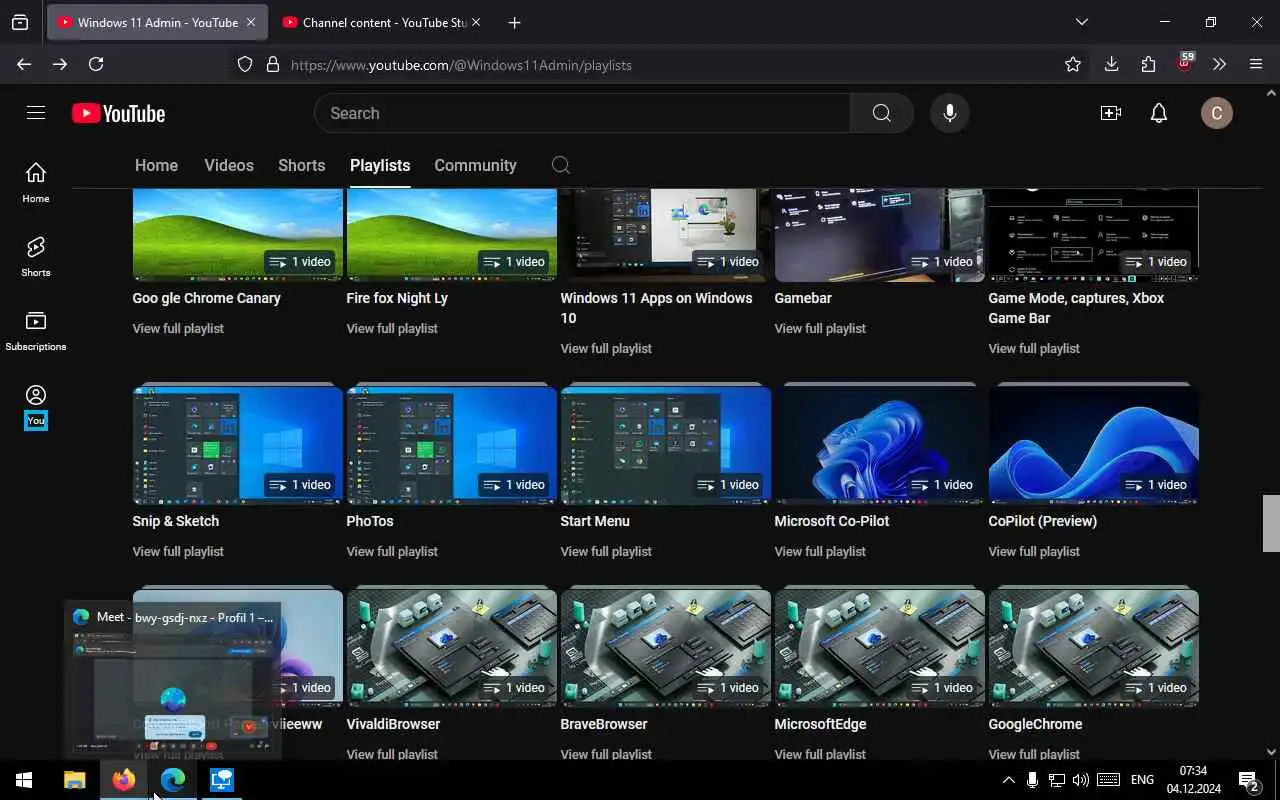Open the Snip & Sketch playlist thumbnail
The height and width of the screenshot is (800, 1280).
[238, 445]
